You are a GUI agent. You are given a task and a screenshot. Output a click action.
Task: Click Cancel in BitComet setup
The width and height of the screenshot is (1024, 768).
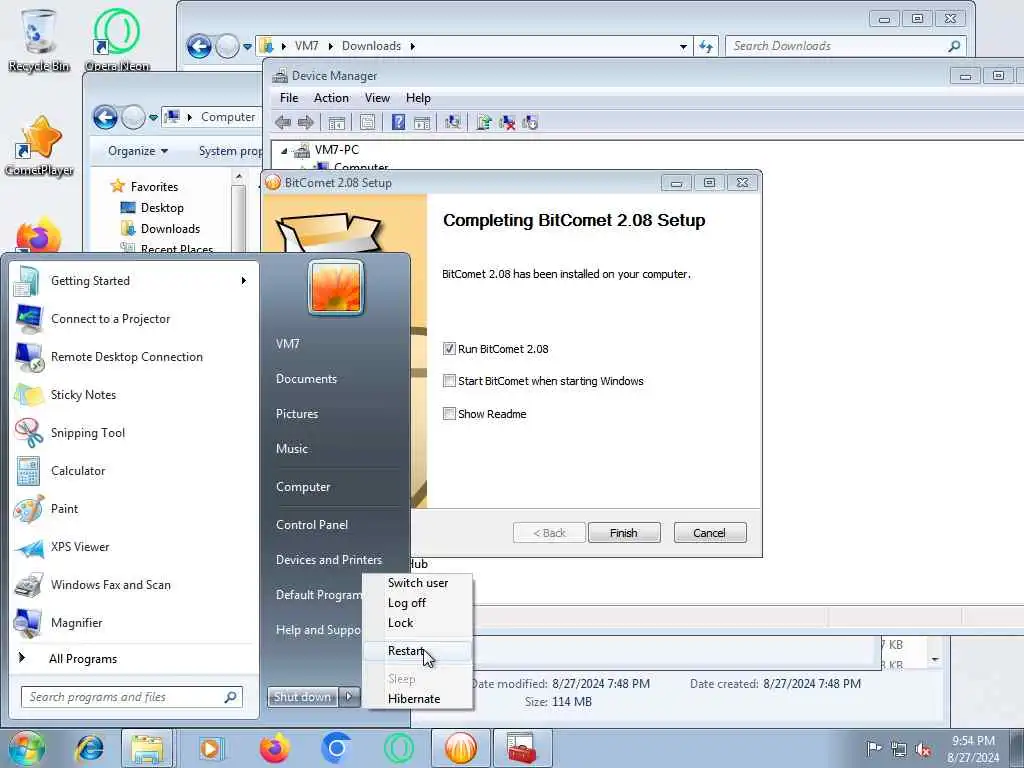709,533
